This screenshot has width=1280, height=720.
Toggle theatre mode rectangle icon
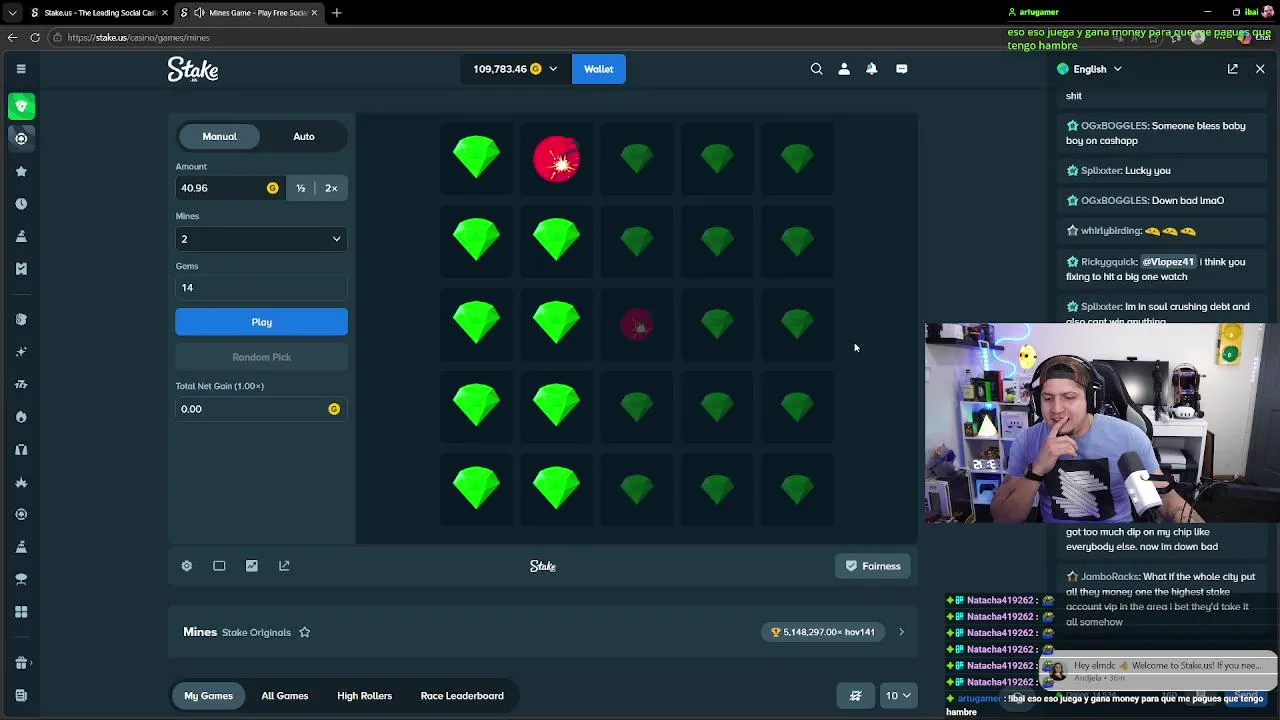click(x=219, y=566)
